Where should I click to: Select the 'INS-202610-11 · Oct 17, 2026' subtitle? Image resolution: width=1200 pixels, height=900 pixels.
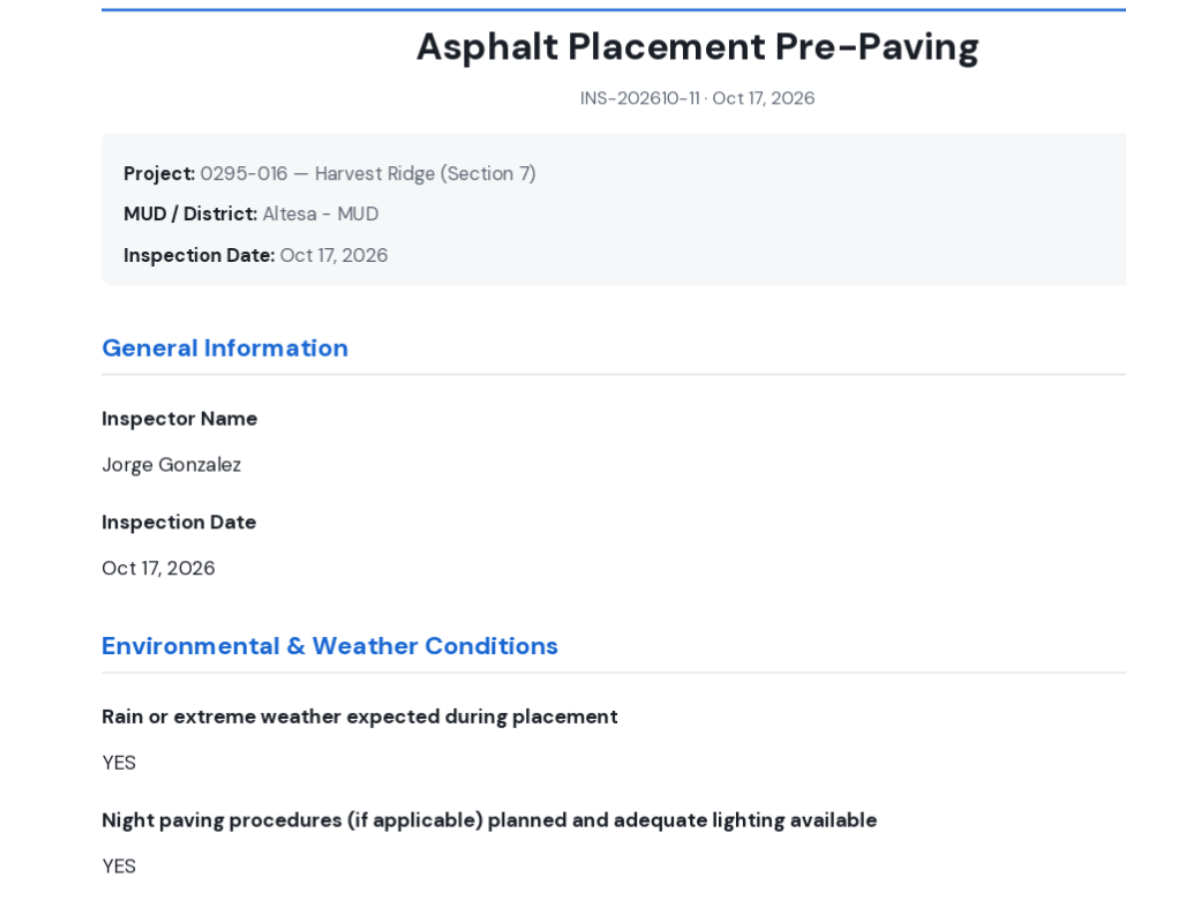tap(697, 98)
